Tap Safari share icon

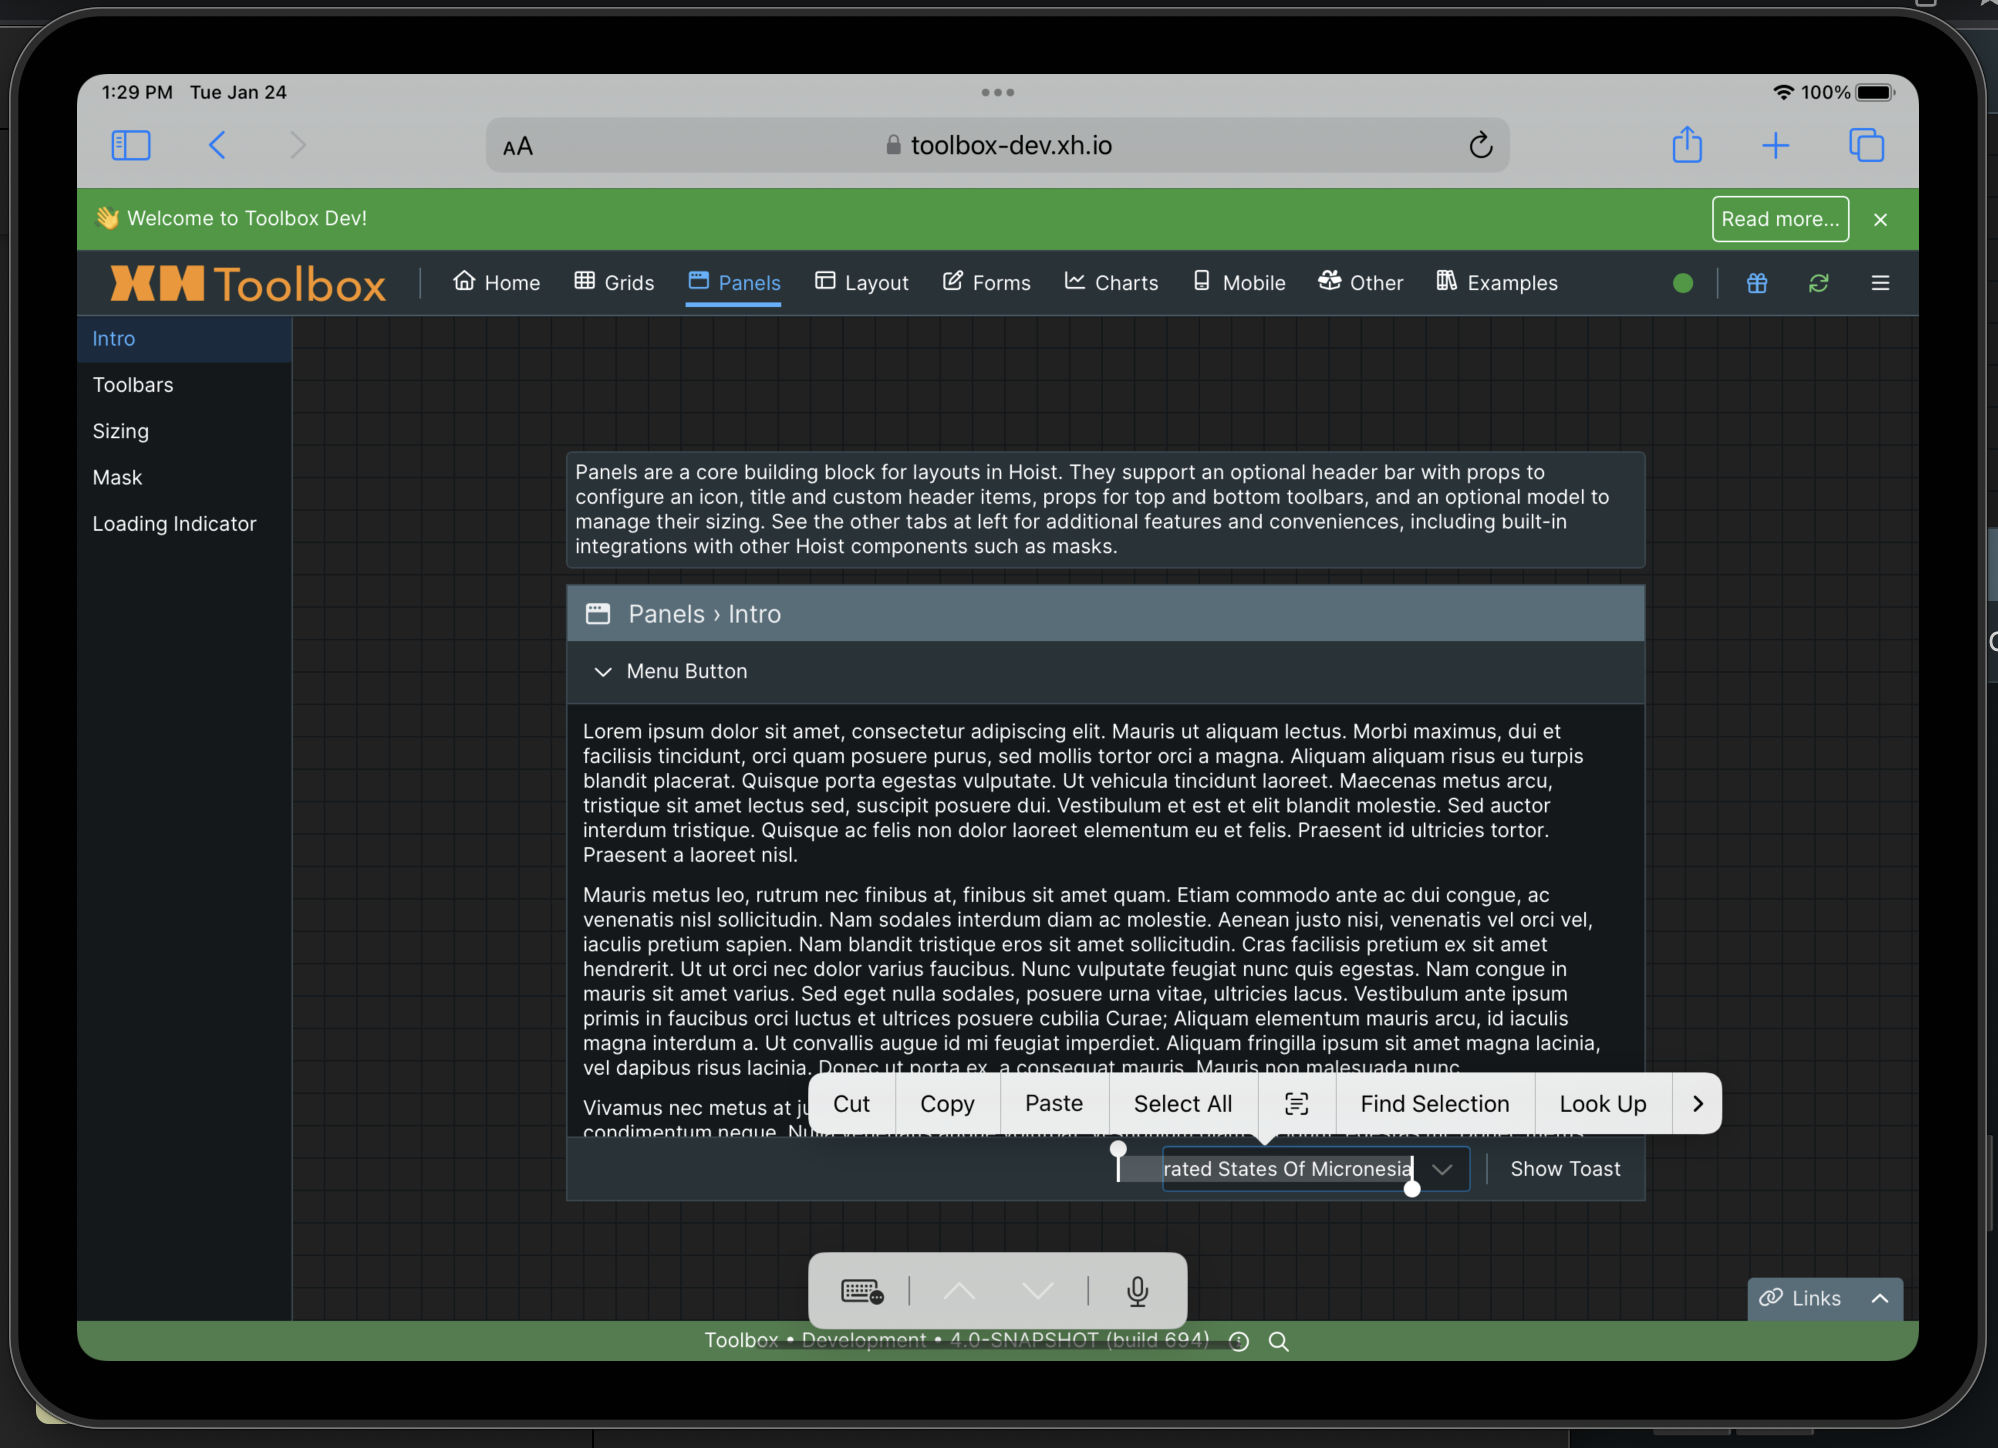[x=1687, y=145]
